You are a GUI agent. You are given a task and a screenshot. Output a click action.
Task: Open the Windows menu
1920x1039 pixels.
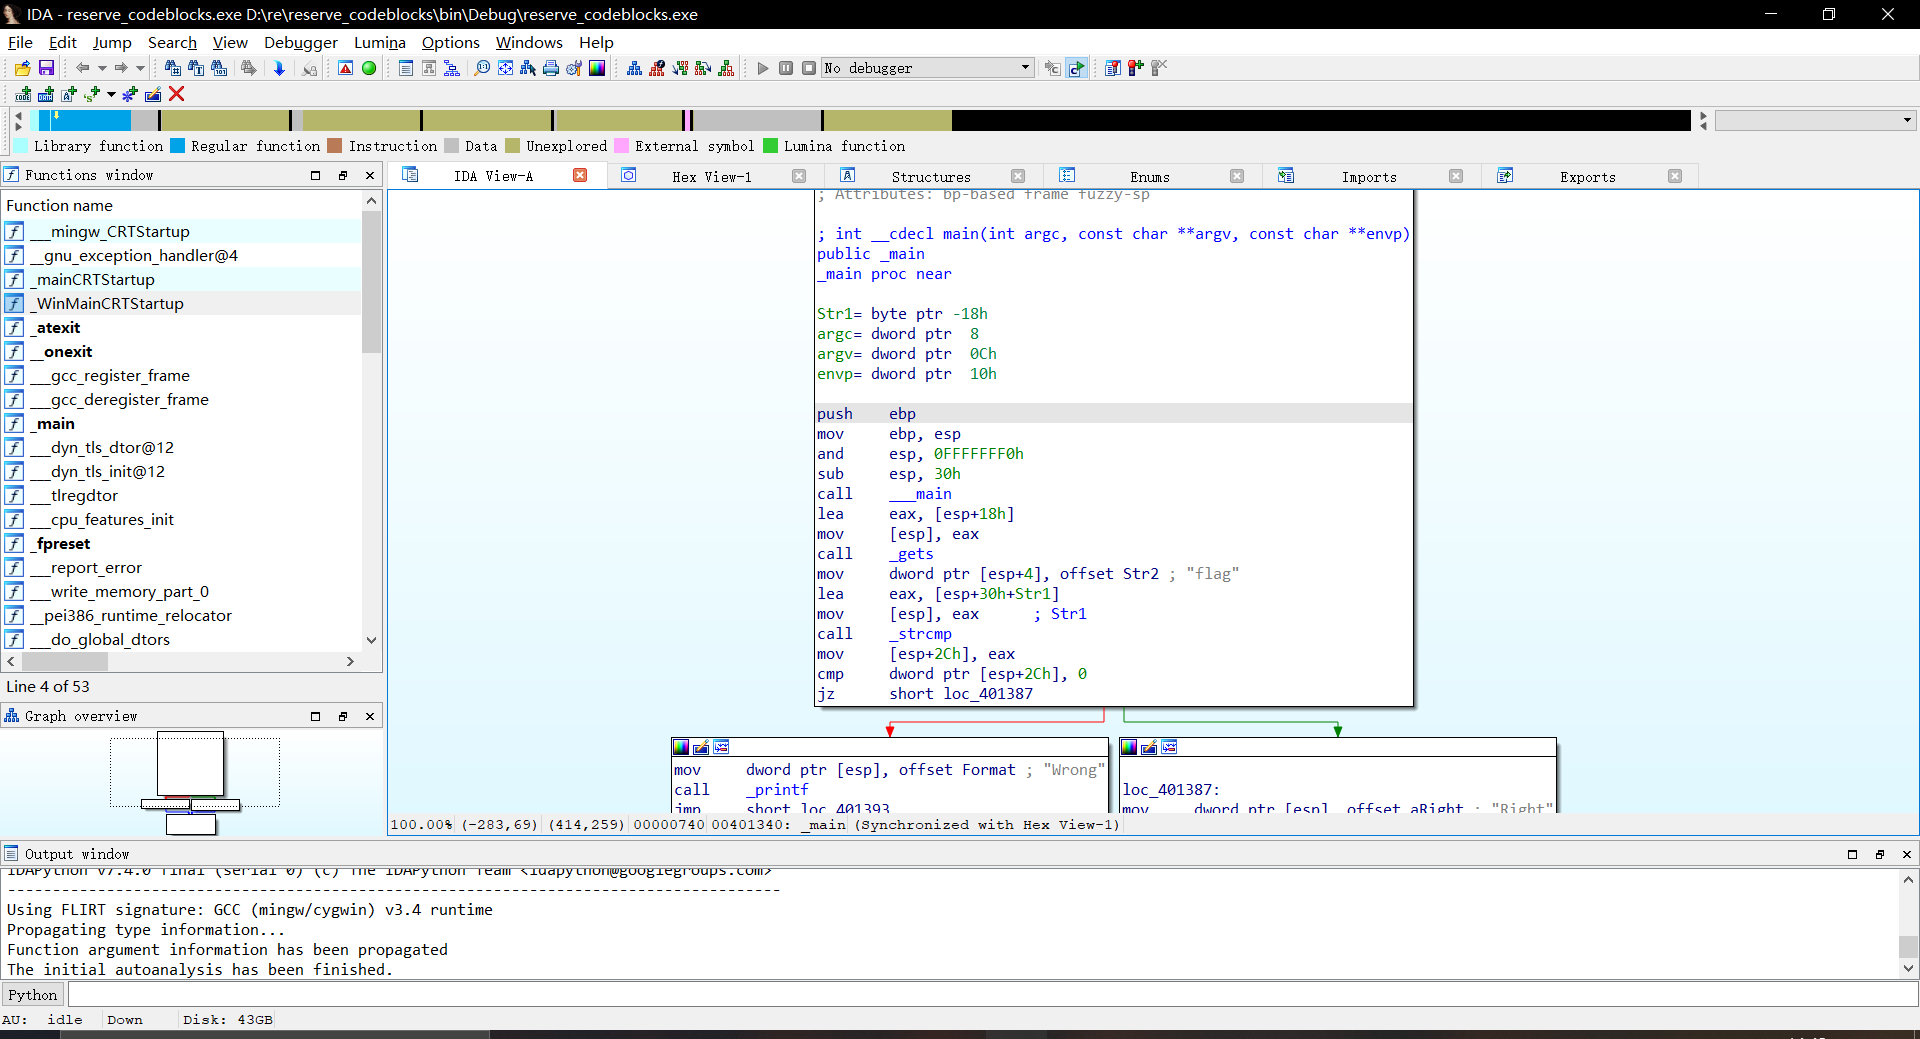[x=529, y=42]
